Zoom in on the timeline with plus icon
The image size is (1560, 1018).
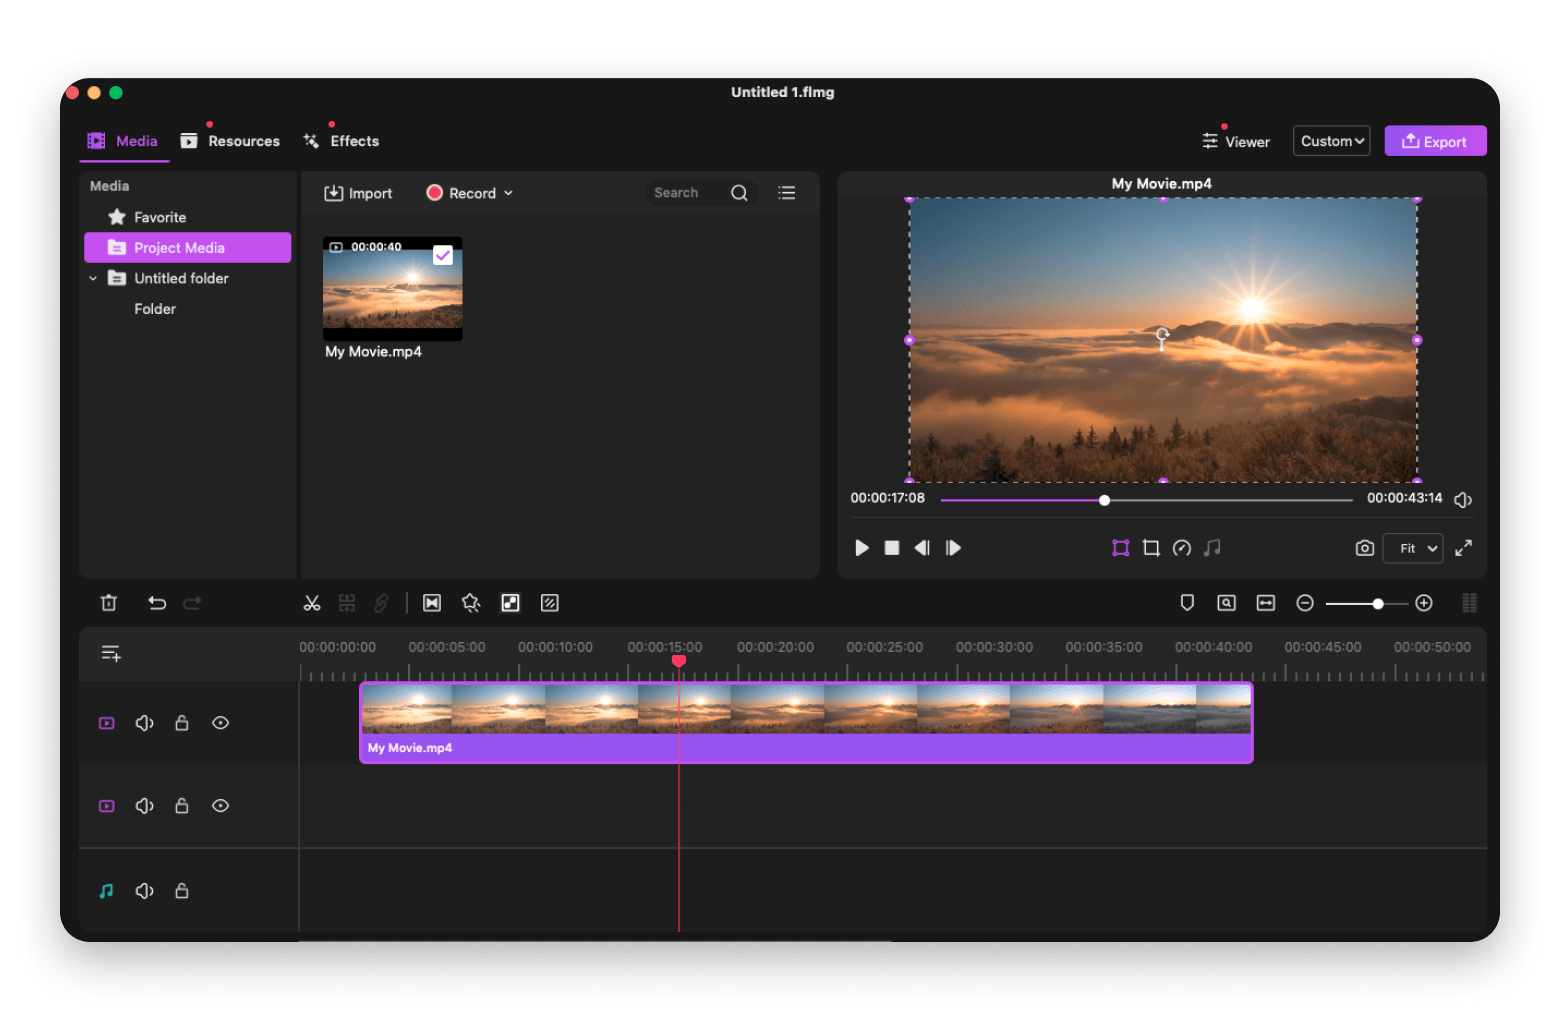[1425, 603]
